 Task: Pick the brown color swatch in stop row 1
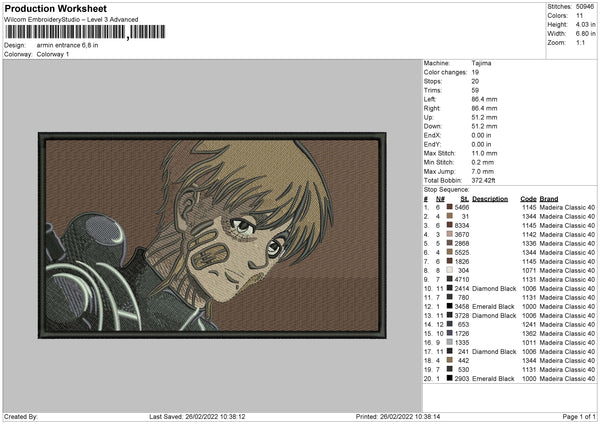point(450,207)
